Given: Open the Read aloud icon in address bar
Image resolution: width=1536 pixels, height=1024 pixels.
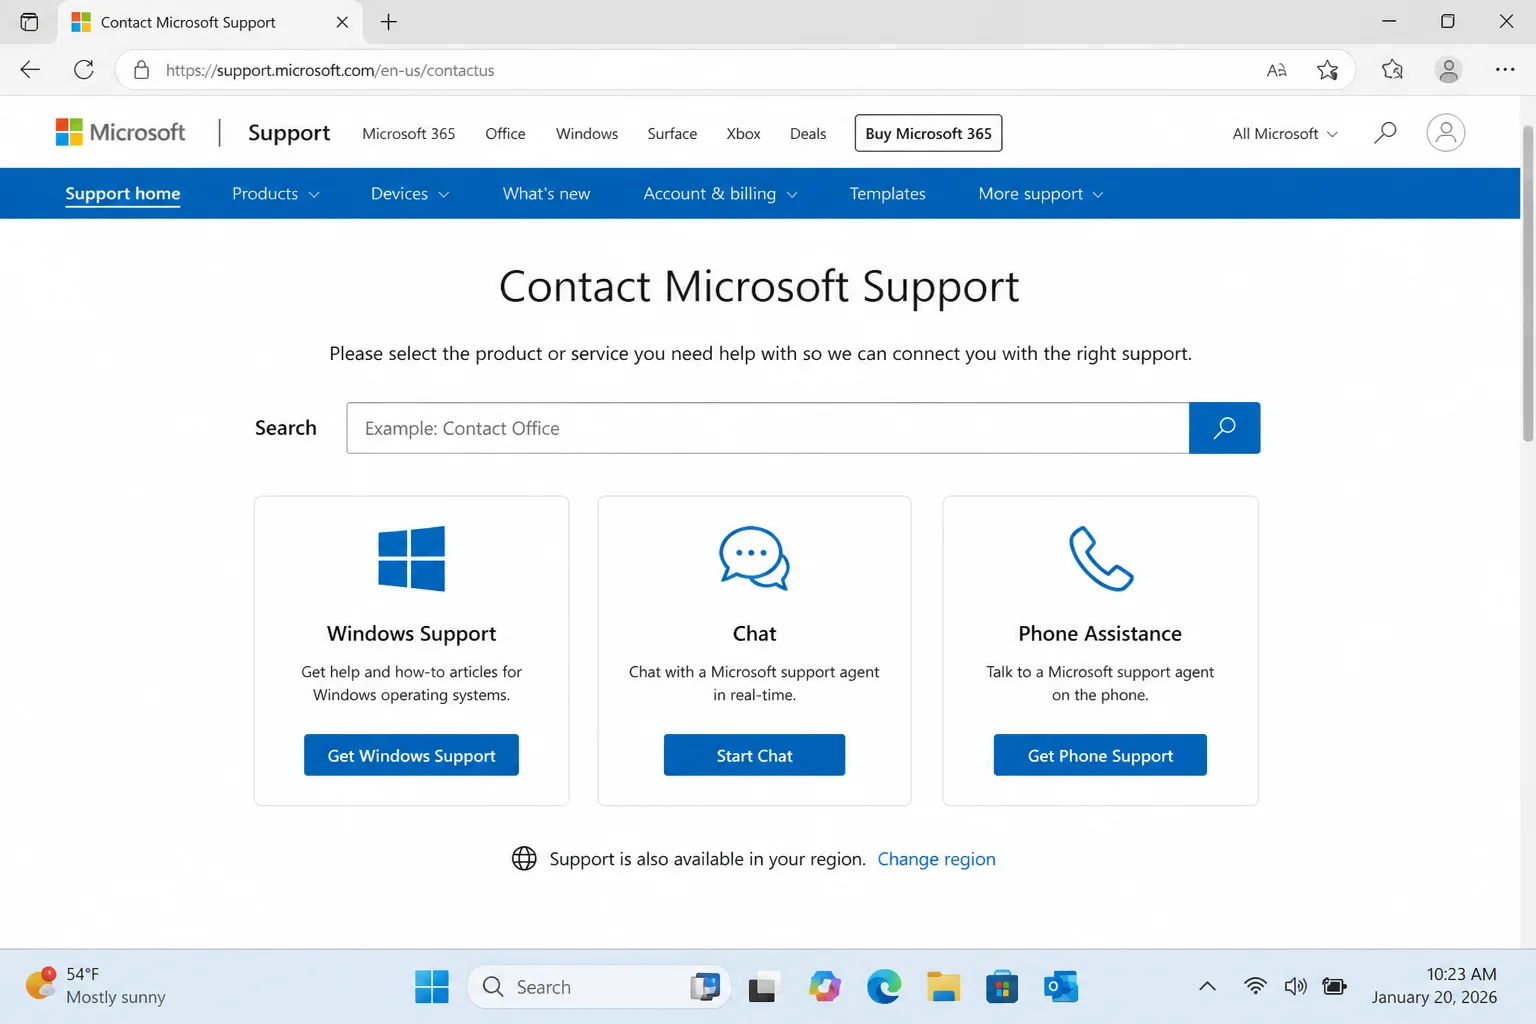Looking at the screenshot, I should tap(1277, 70).
